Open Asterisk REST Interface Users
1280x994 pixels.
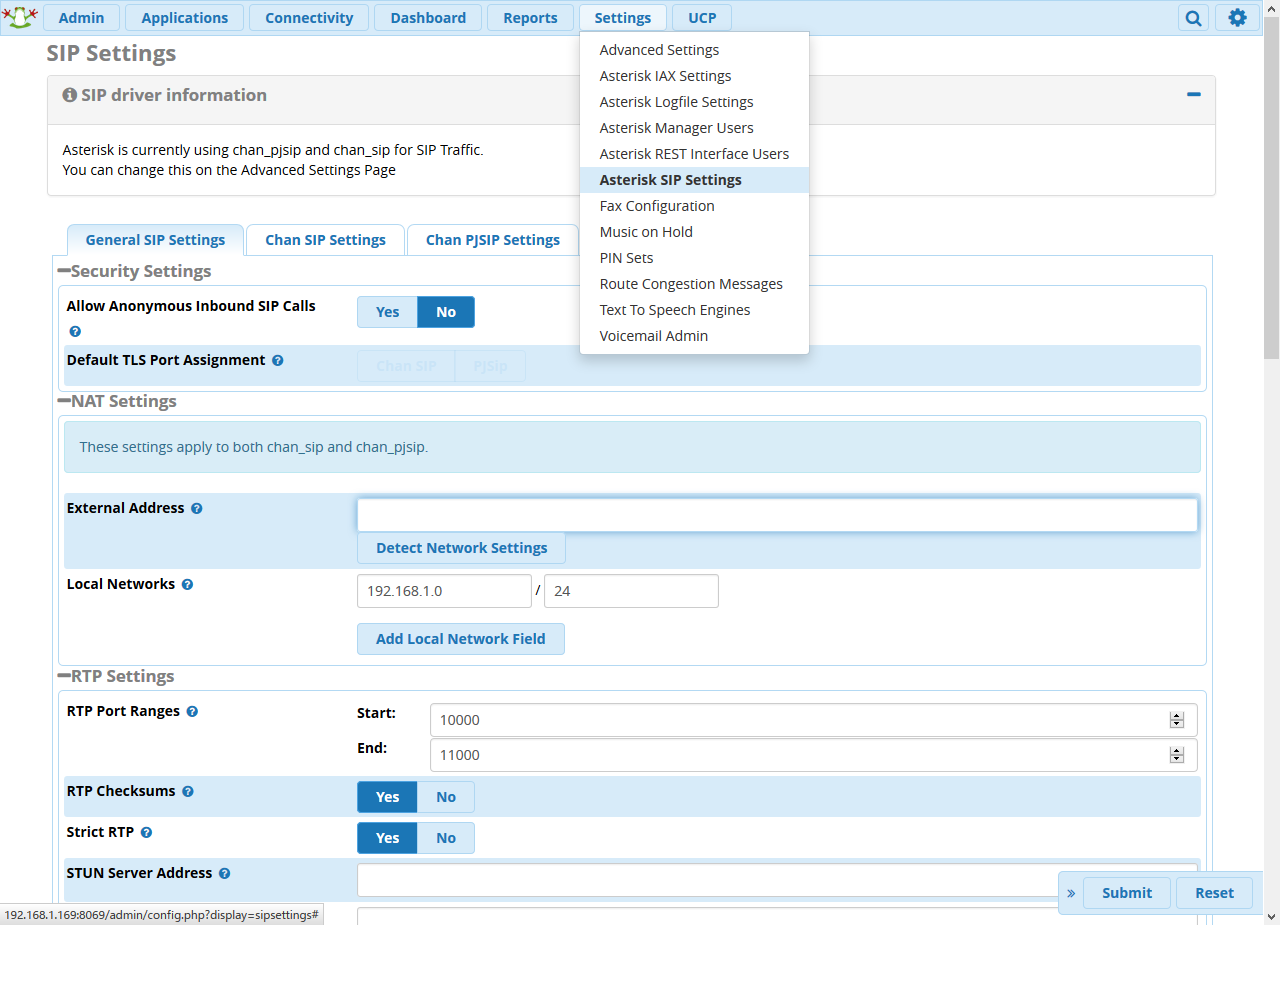pyautogui.click(x=694, y=154)
